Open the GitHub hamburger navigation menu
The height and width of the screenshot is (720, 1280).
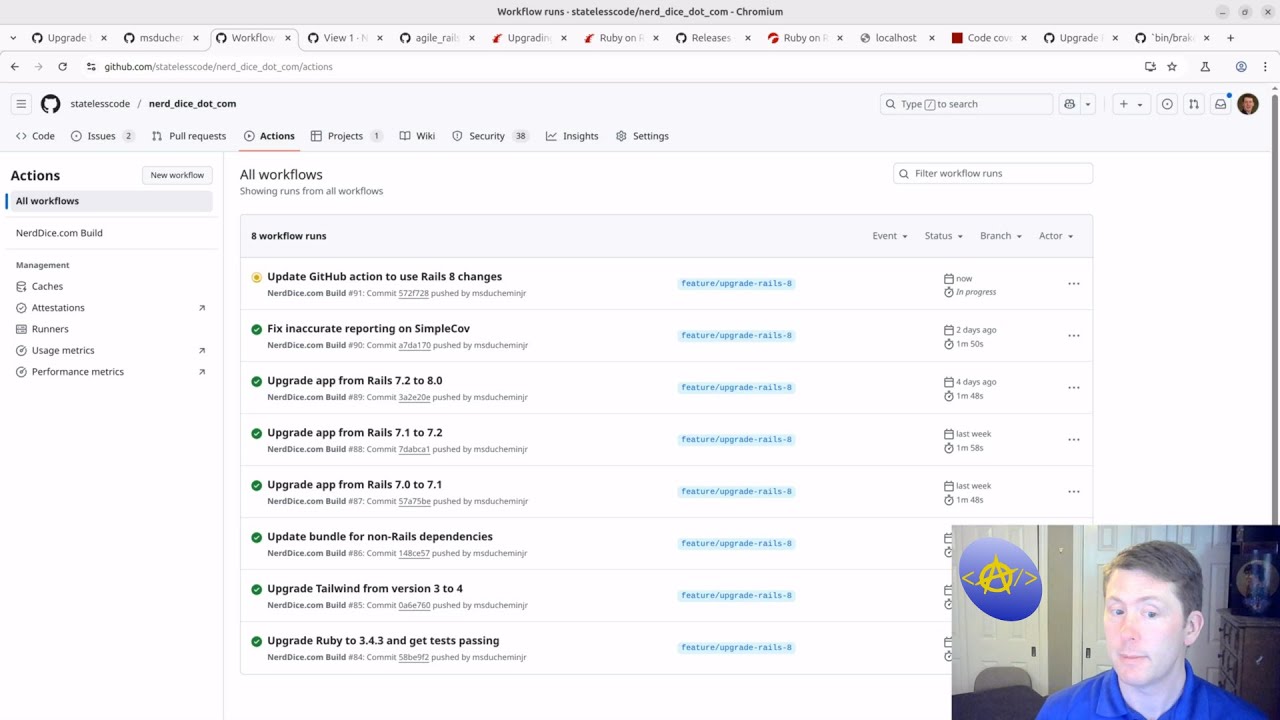point(21,104)
